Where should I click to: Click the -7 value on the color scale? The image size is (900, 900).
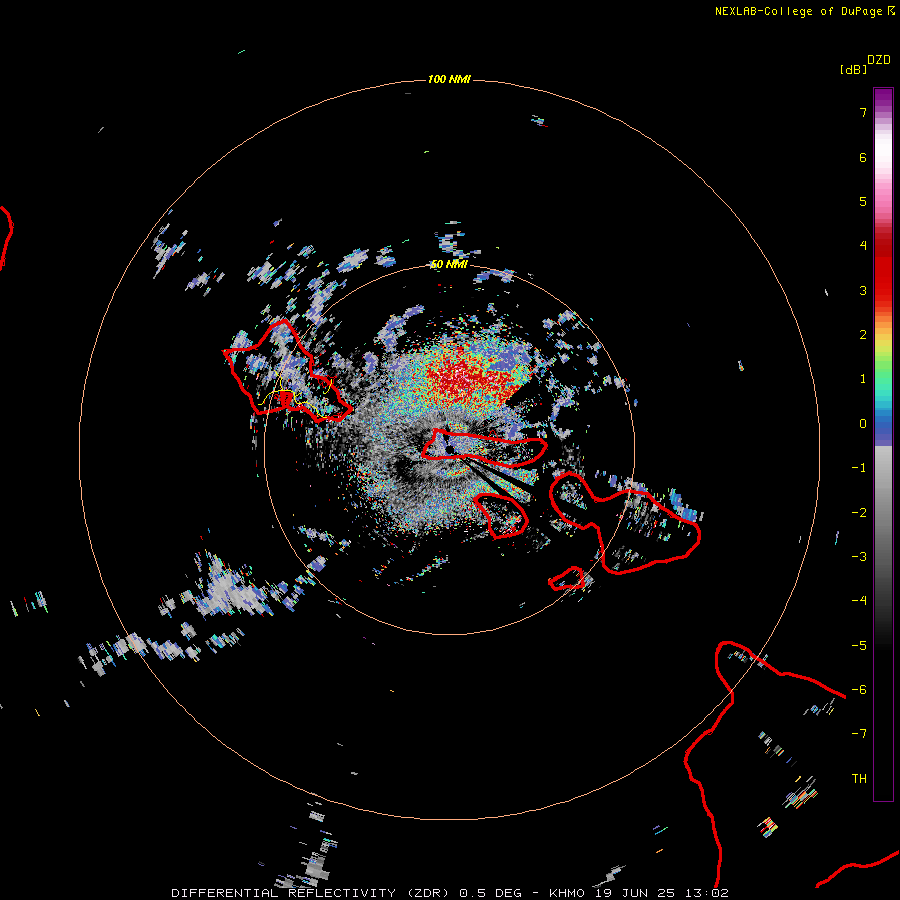point(859,734)
